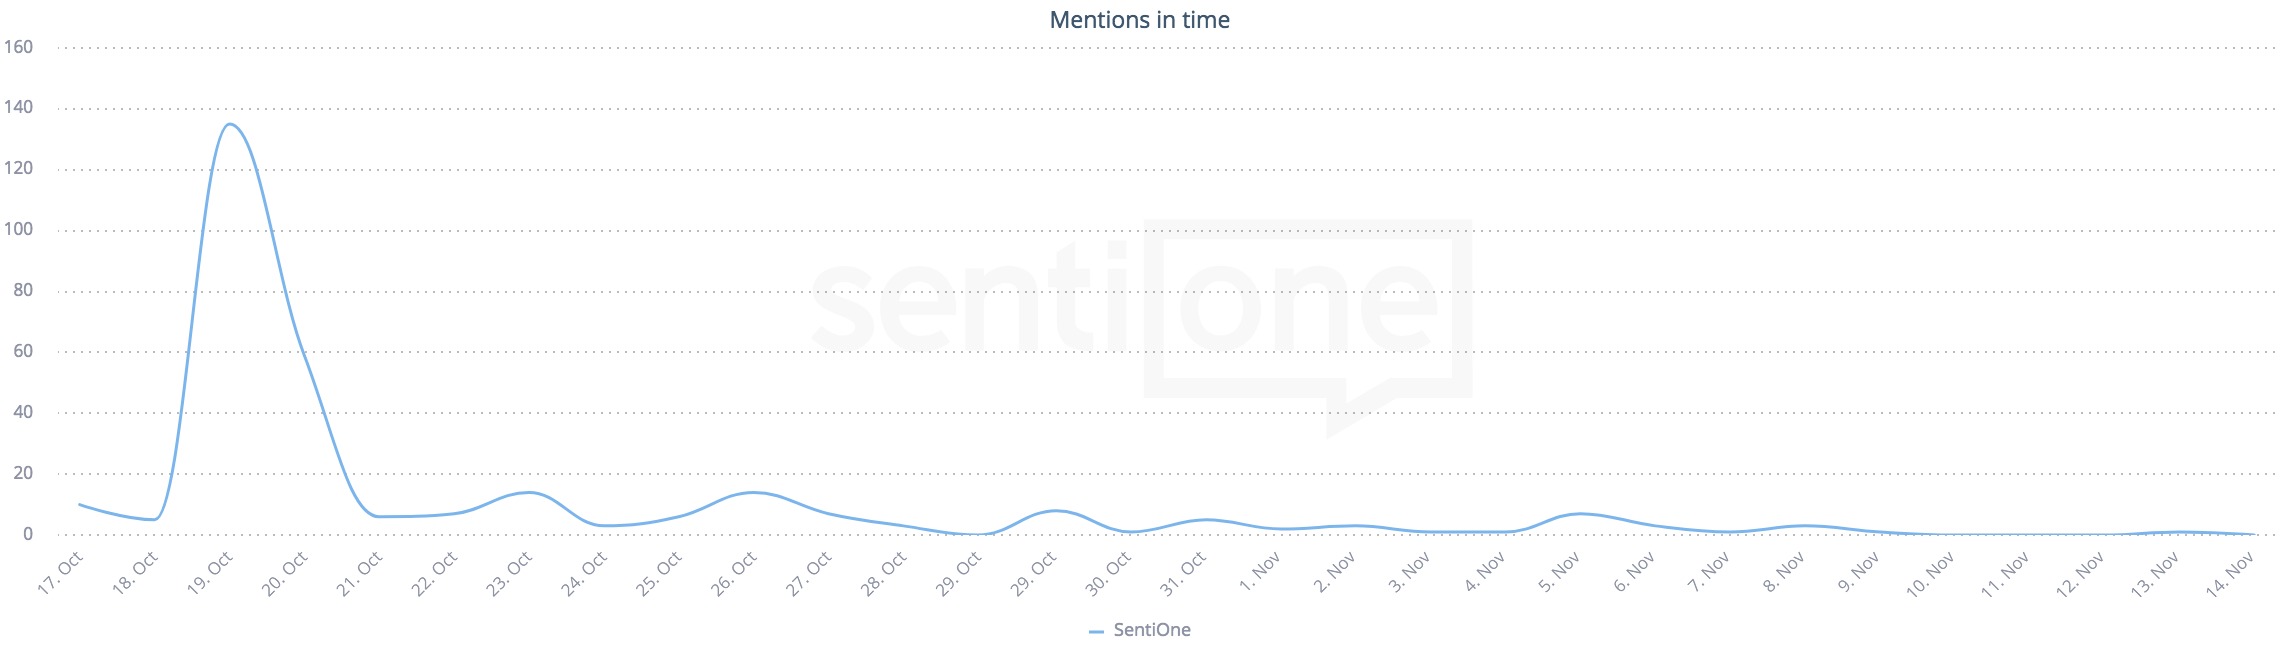This screenshot has height=658, width=2280.
Task: Pick the 14. Nov date label
Action: pos(2231,573)
